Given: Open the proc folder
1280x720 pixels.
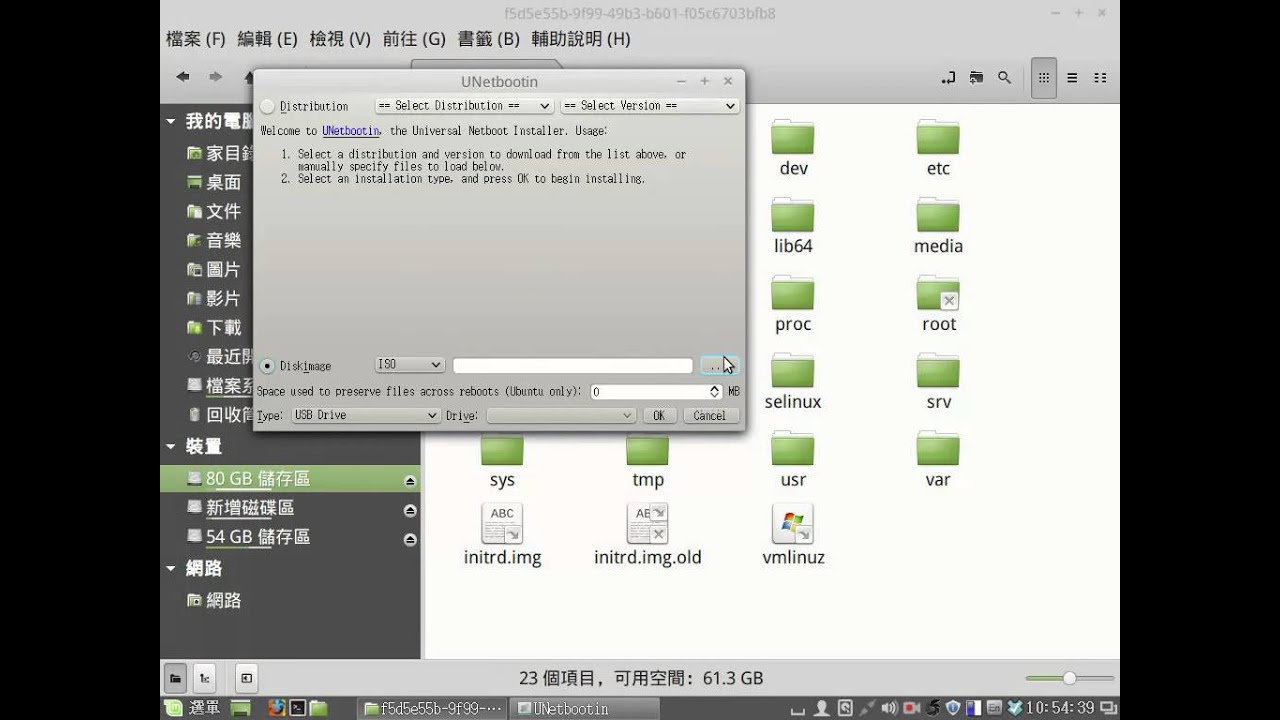Looking at the screenshot, I should tap(793, 303).
